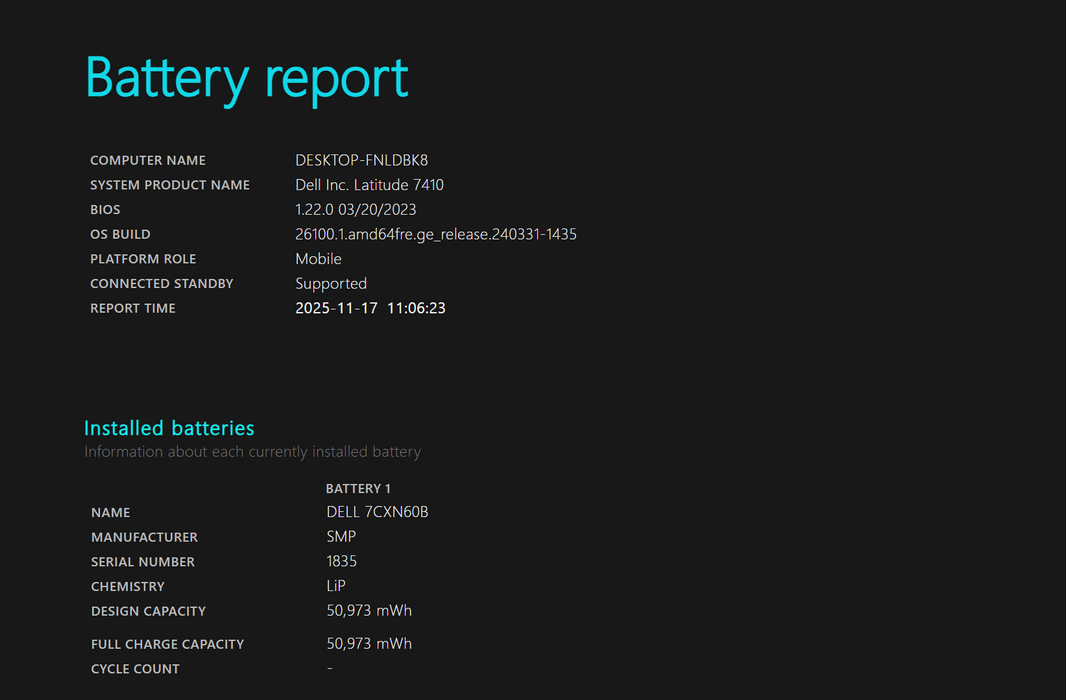The width and height of the screenshot is (1066, 700).
Task: Click the manufacturer value SMP
Action: [341, 537]
